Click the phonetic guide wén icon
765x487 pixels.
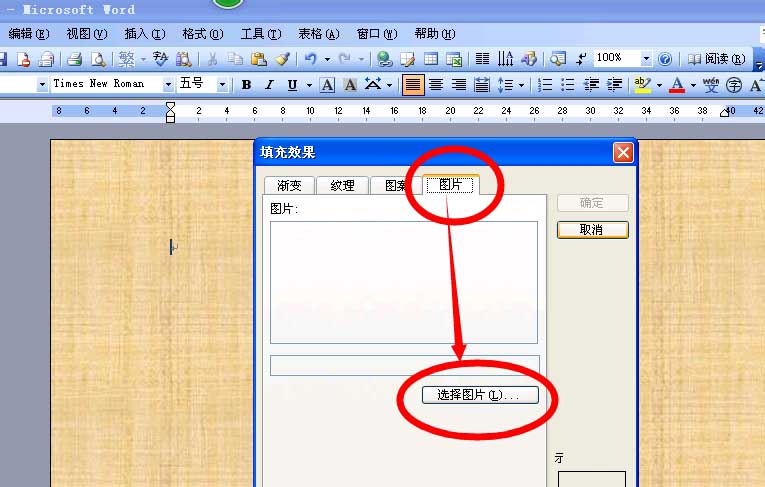tap(711, 85)
